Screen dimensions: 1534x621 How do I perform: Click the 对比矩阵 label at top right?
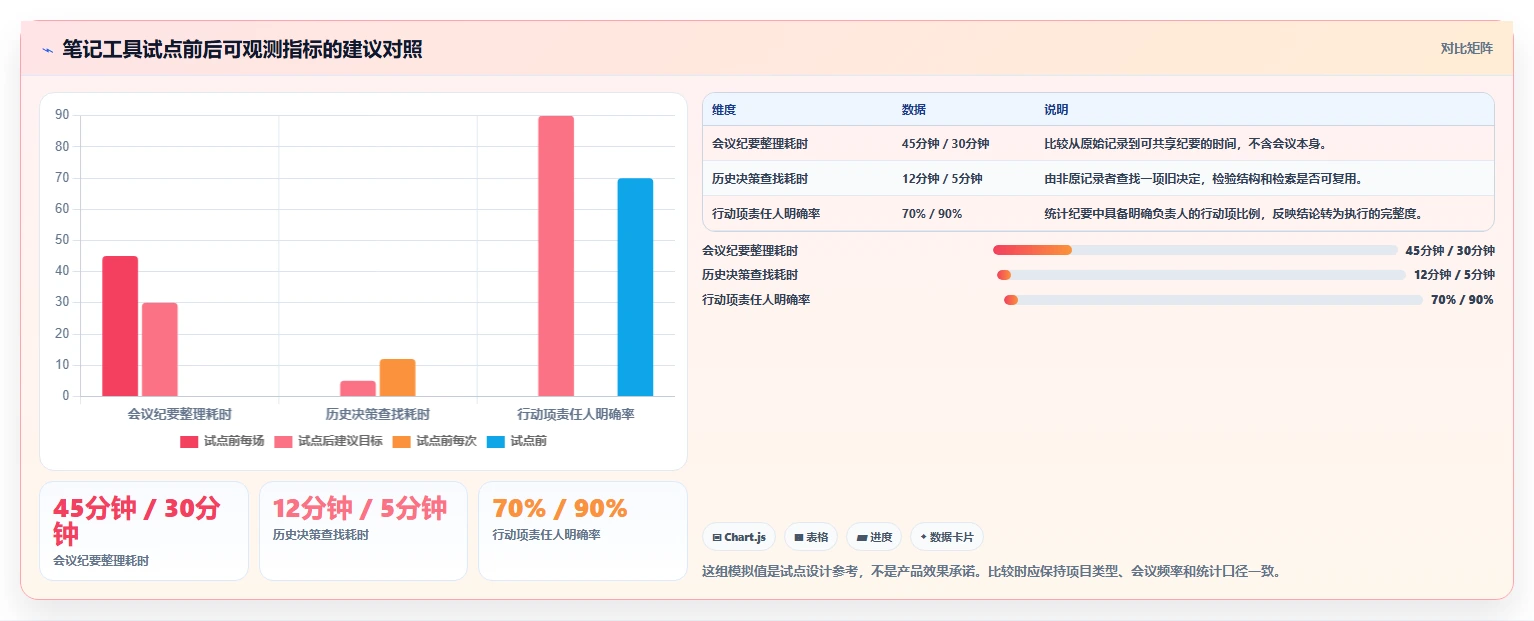pos(1466,49)
